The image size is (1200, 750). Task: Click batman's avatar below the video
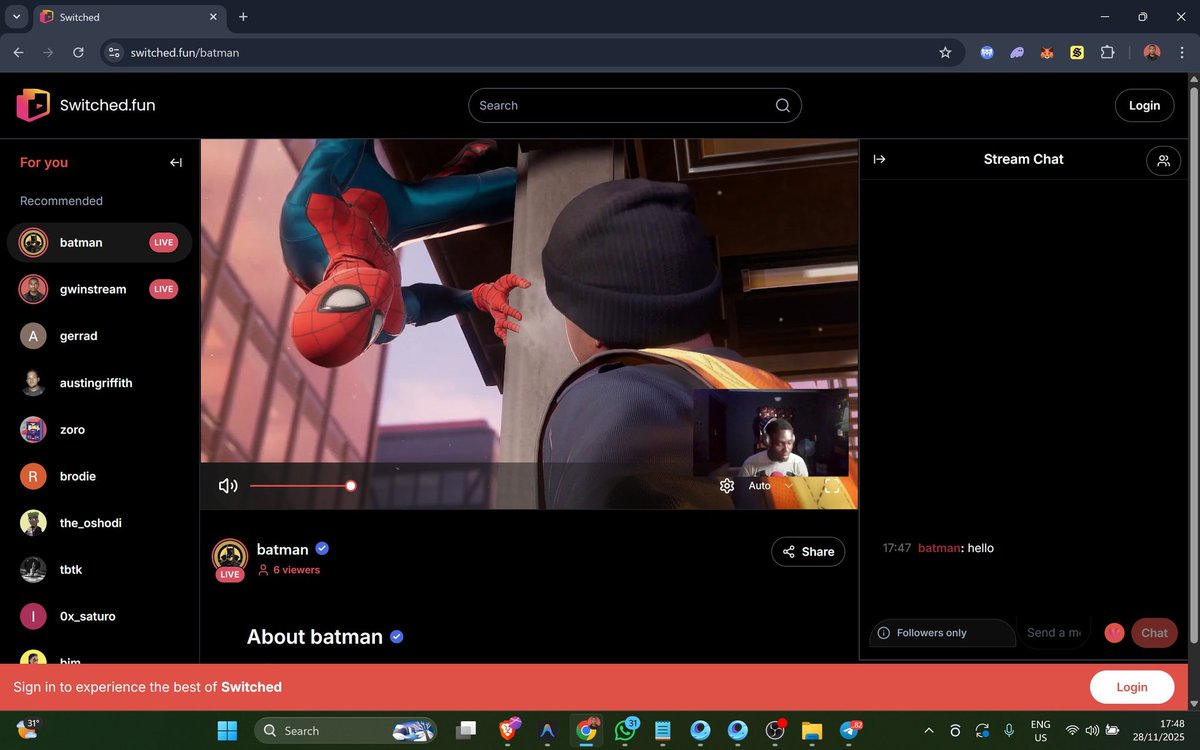(x=230, y=557)
